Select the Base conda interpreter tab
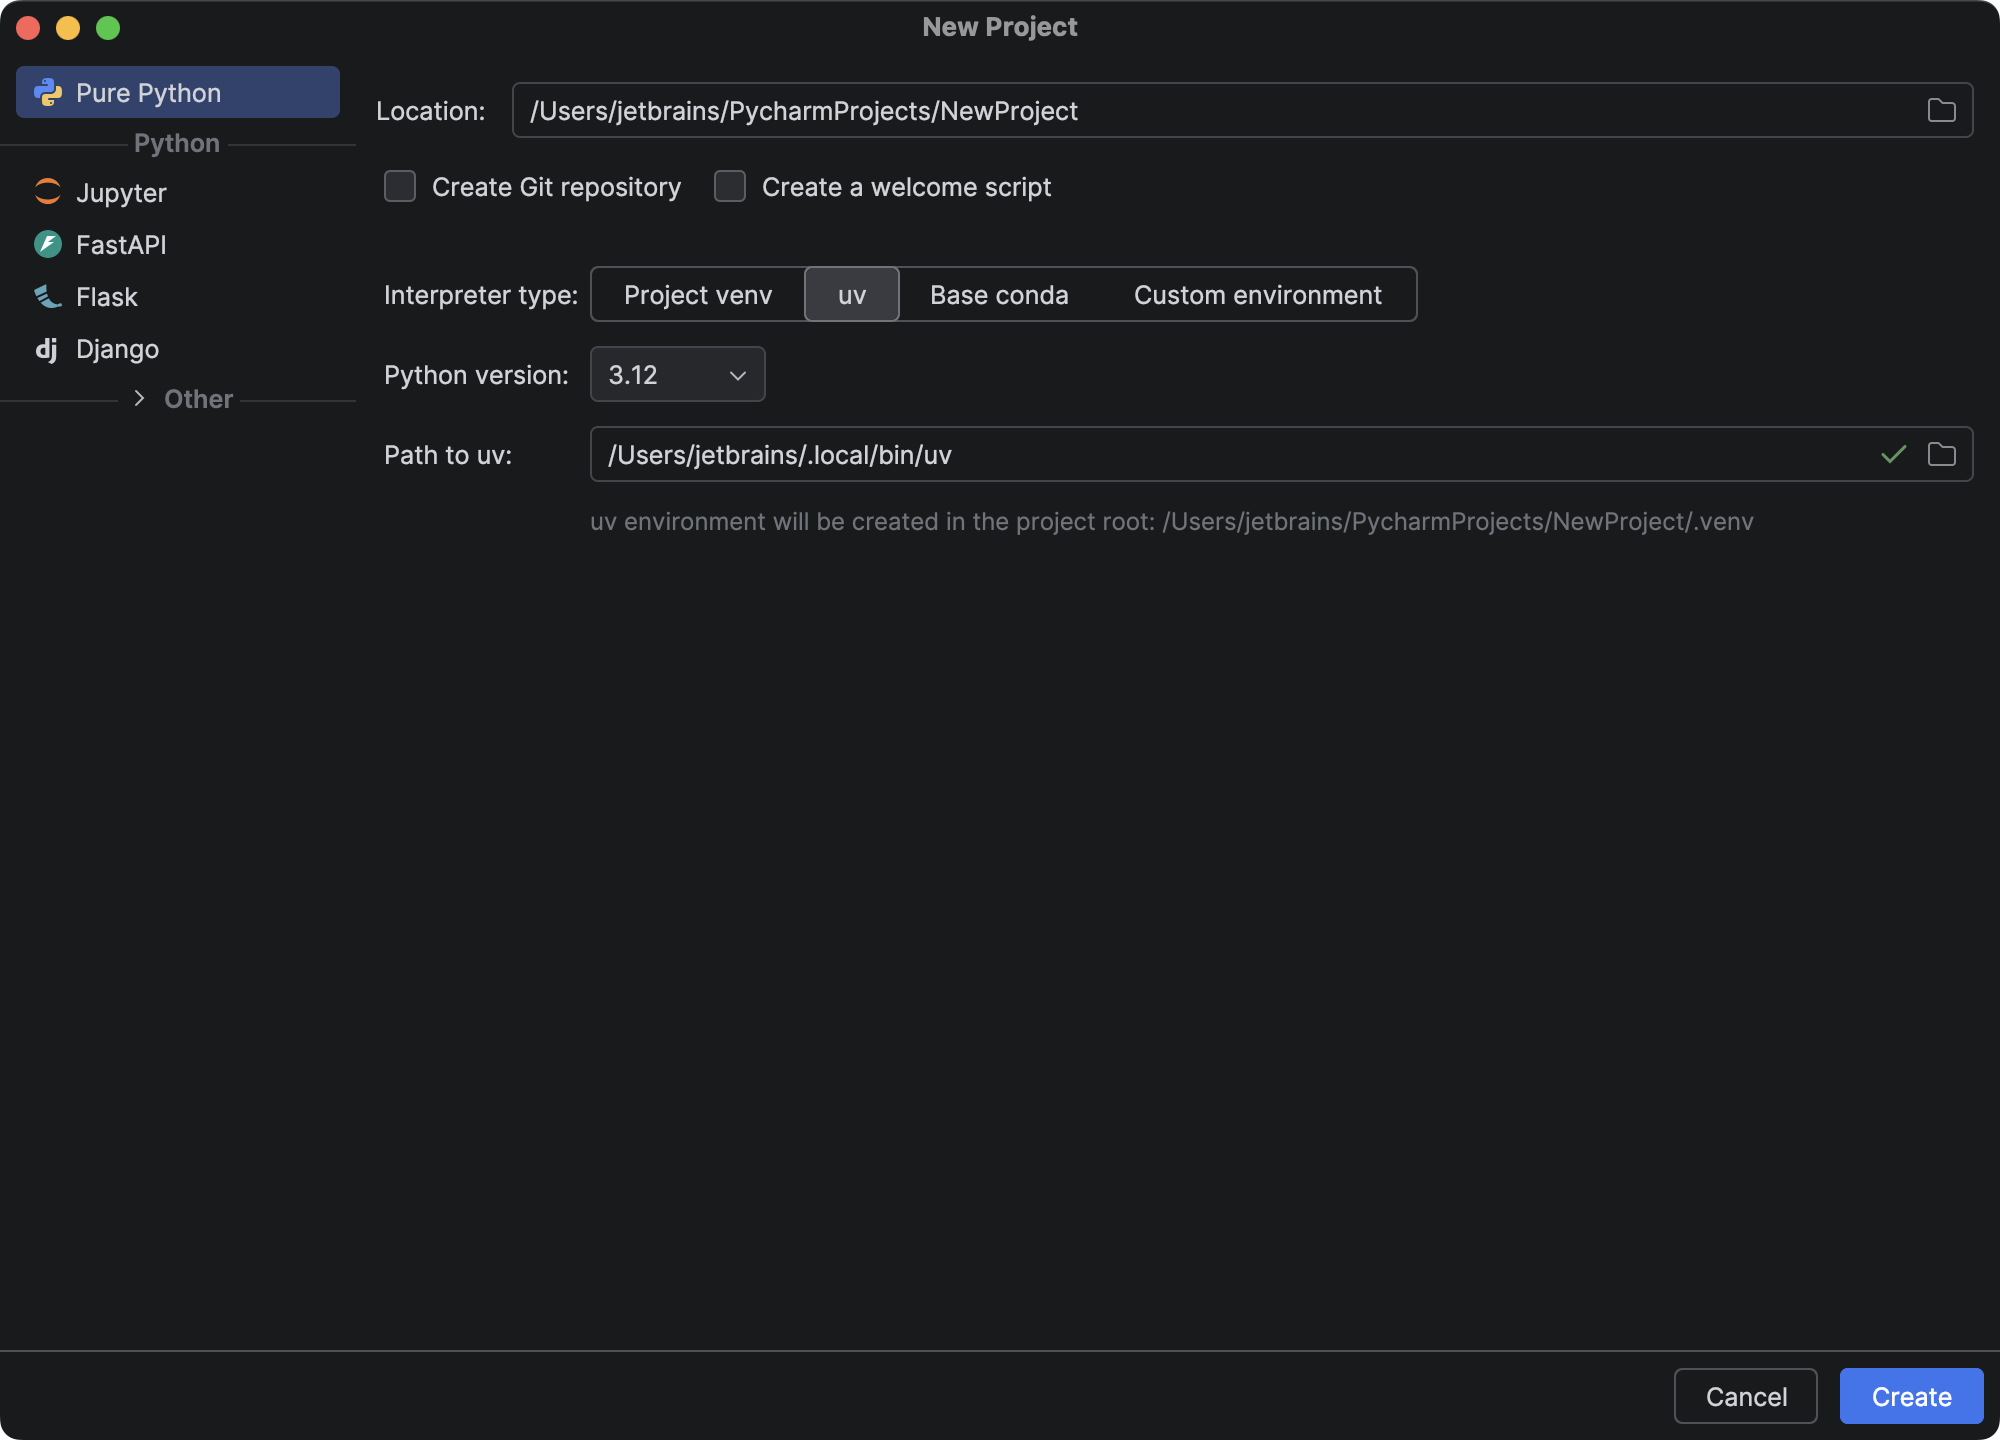The height and width of the screenshot is (1440, 2000). click(999, 294)
